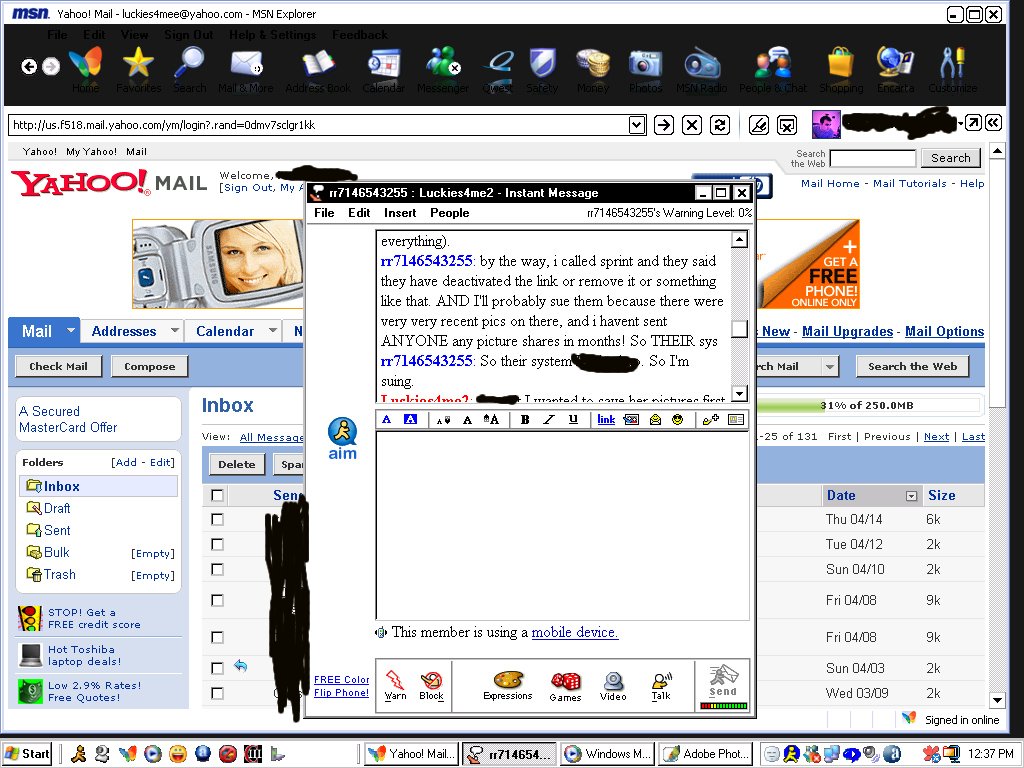
Task: Refresh the page in MSN Explorer
Action: [x=720, y=125]
